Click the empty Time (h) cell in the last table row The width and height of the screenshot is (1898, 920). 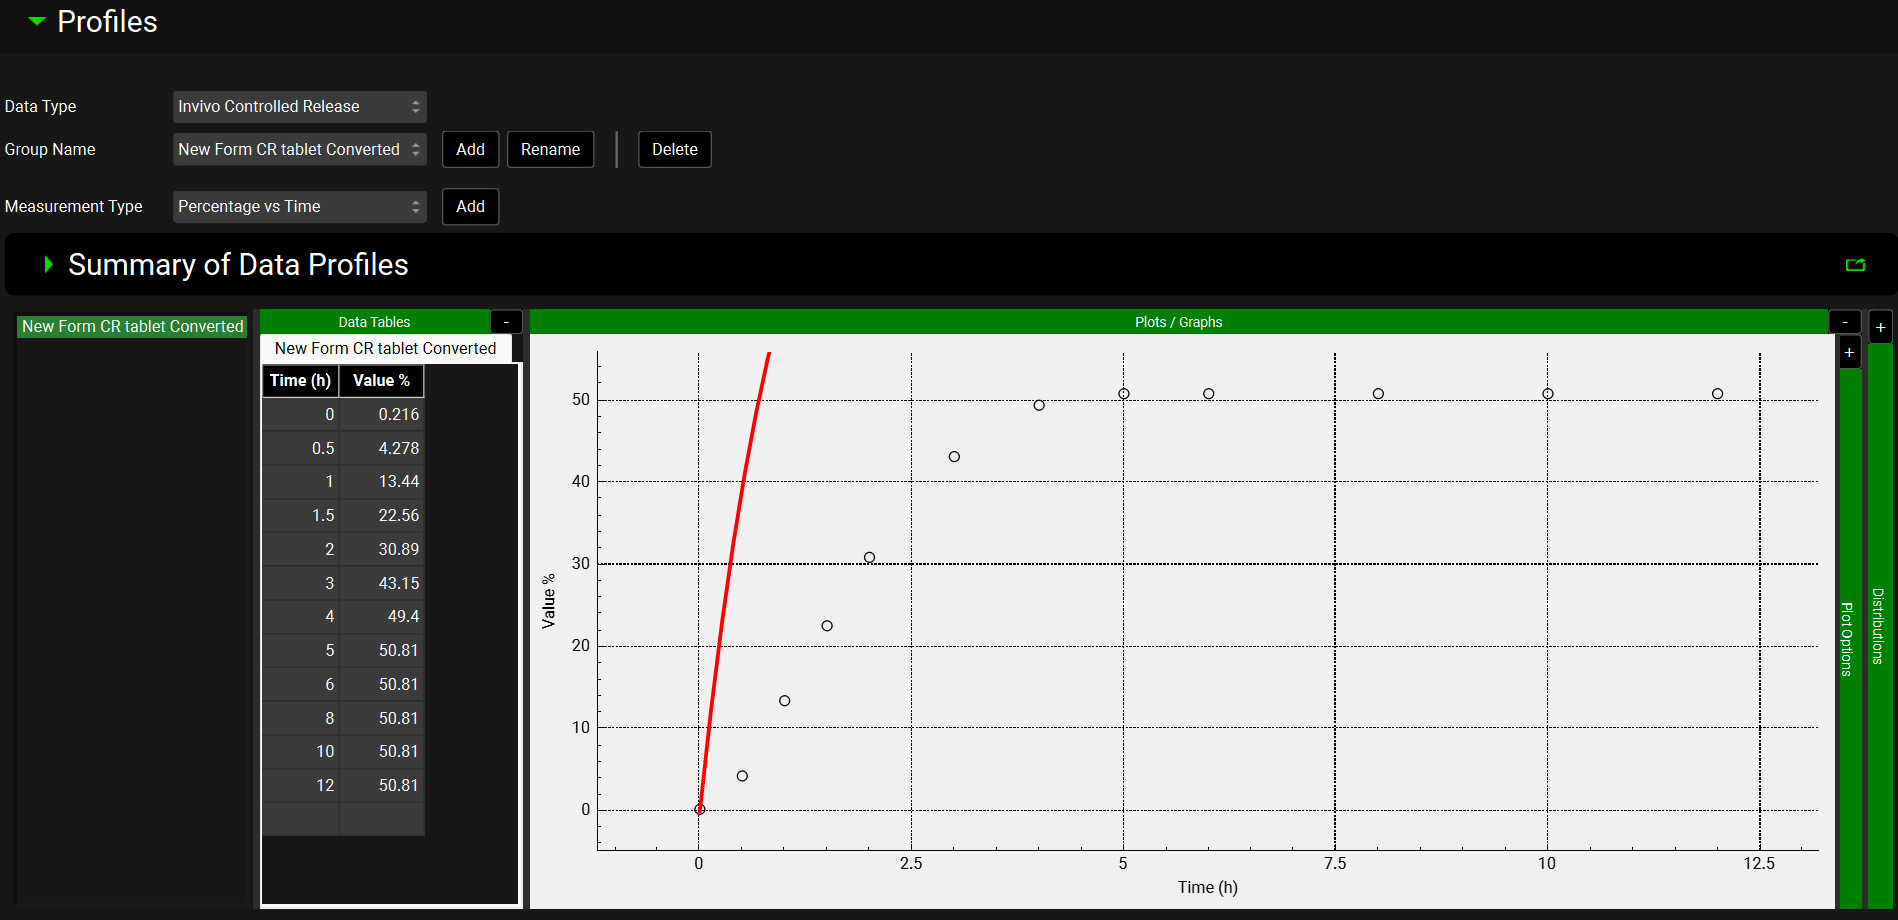click(x=300, y=819)
